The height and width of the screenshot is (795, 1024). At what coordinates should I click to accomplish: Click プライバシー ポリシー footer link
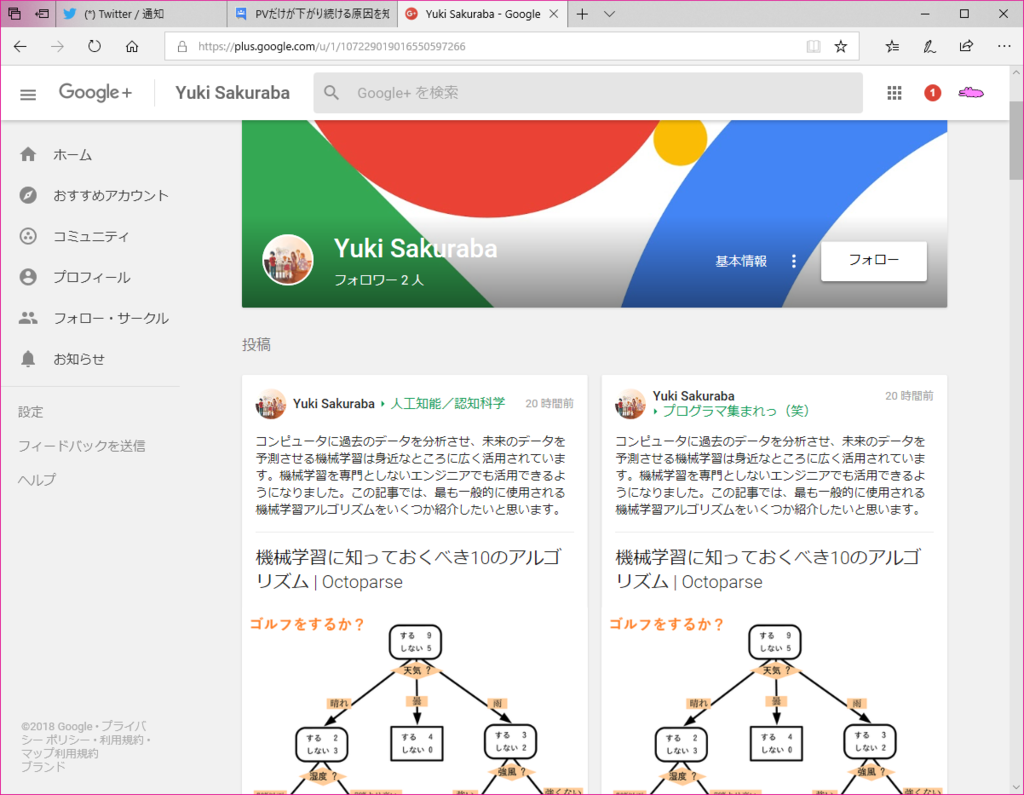coord(83,733)
